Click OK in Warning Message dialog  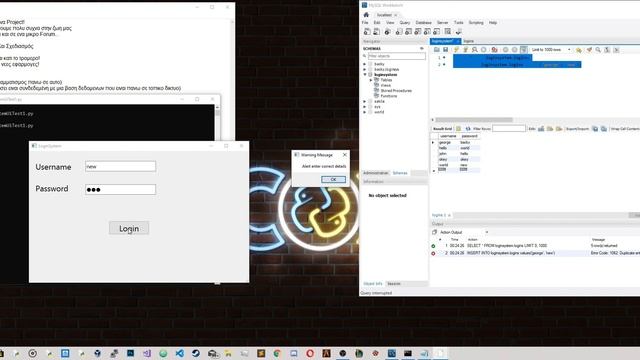coord(333,180)
